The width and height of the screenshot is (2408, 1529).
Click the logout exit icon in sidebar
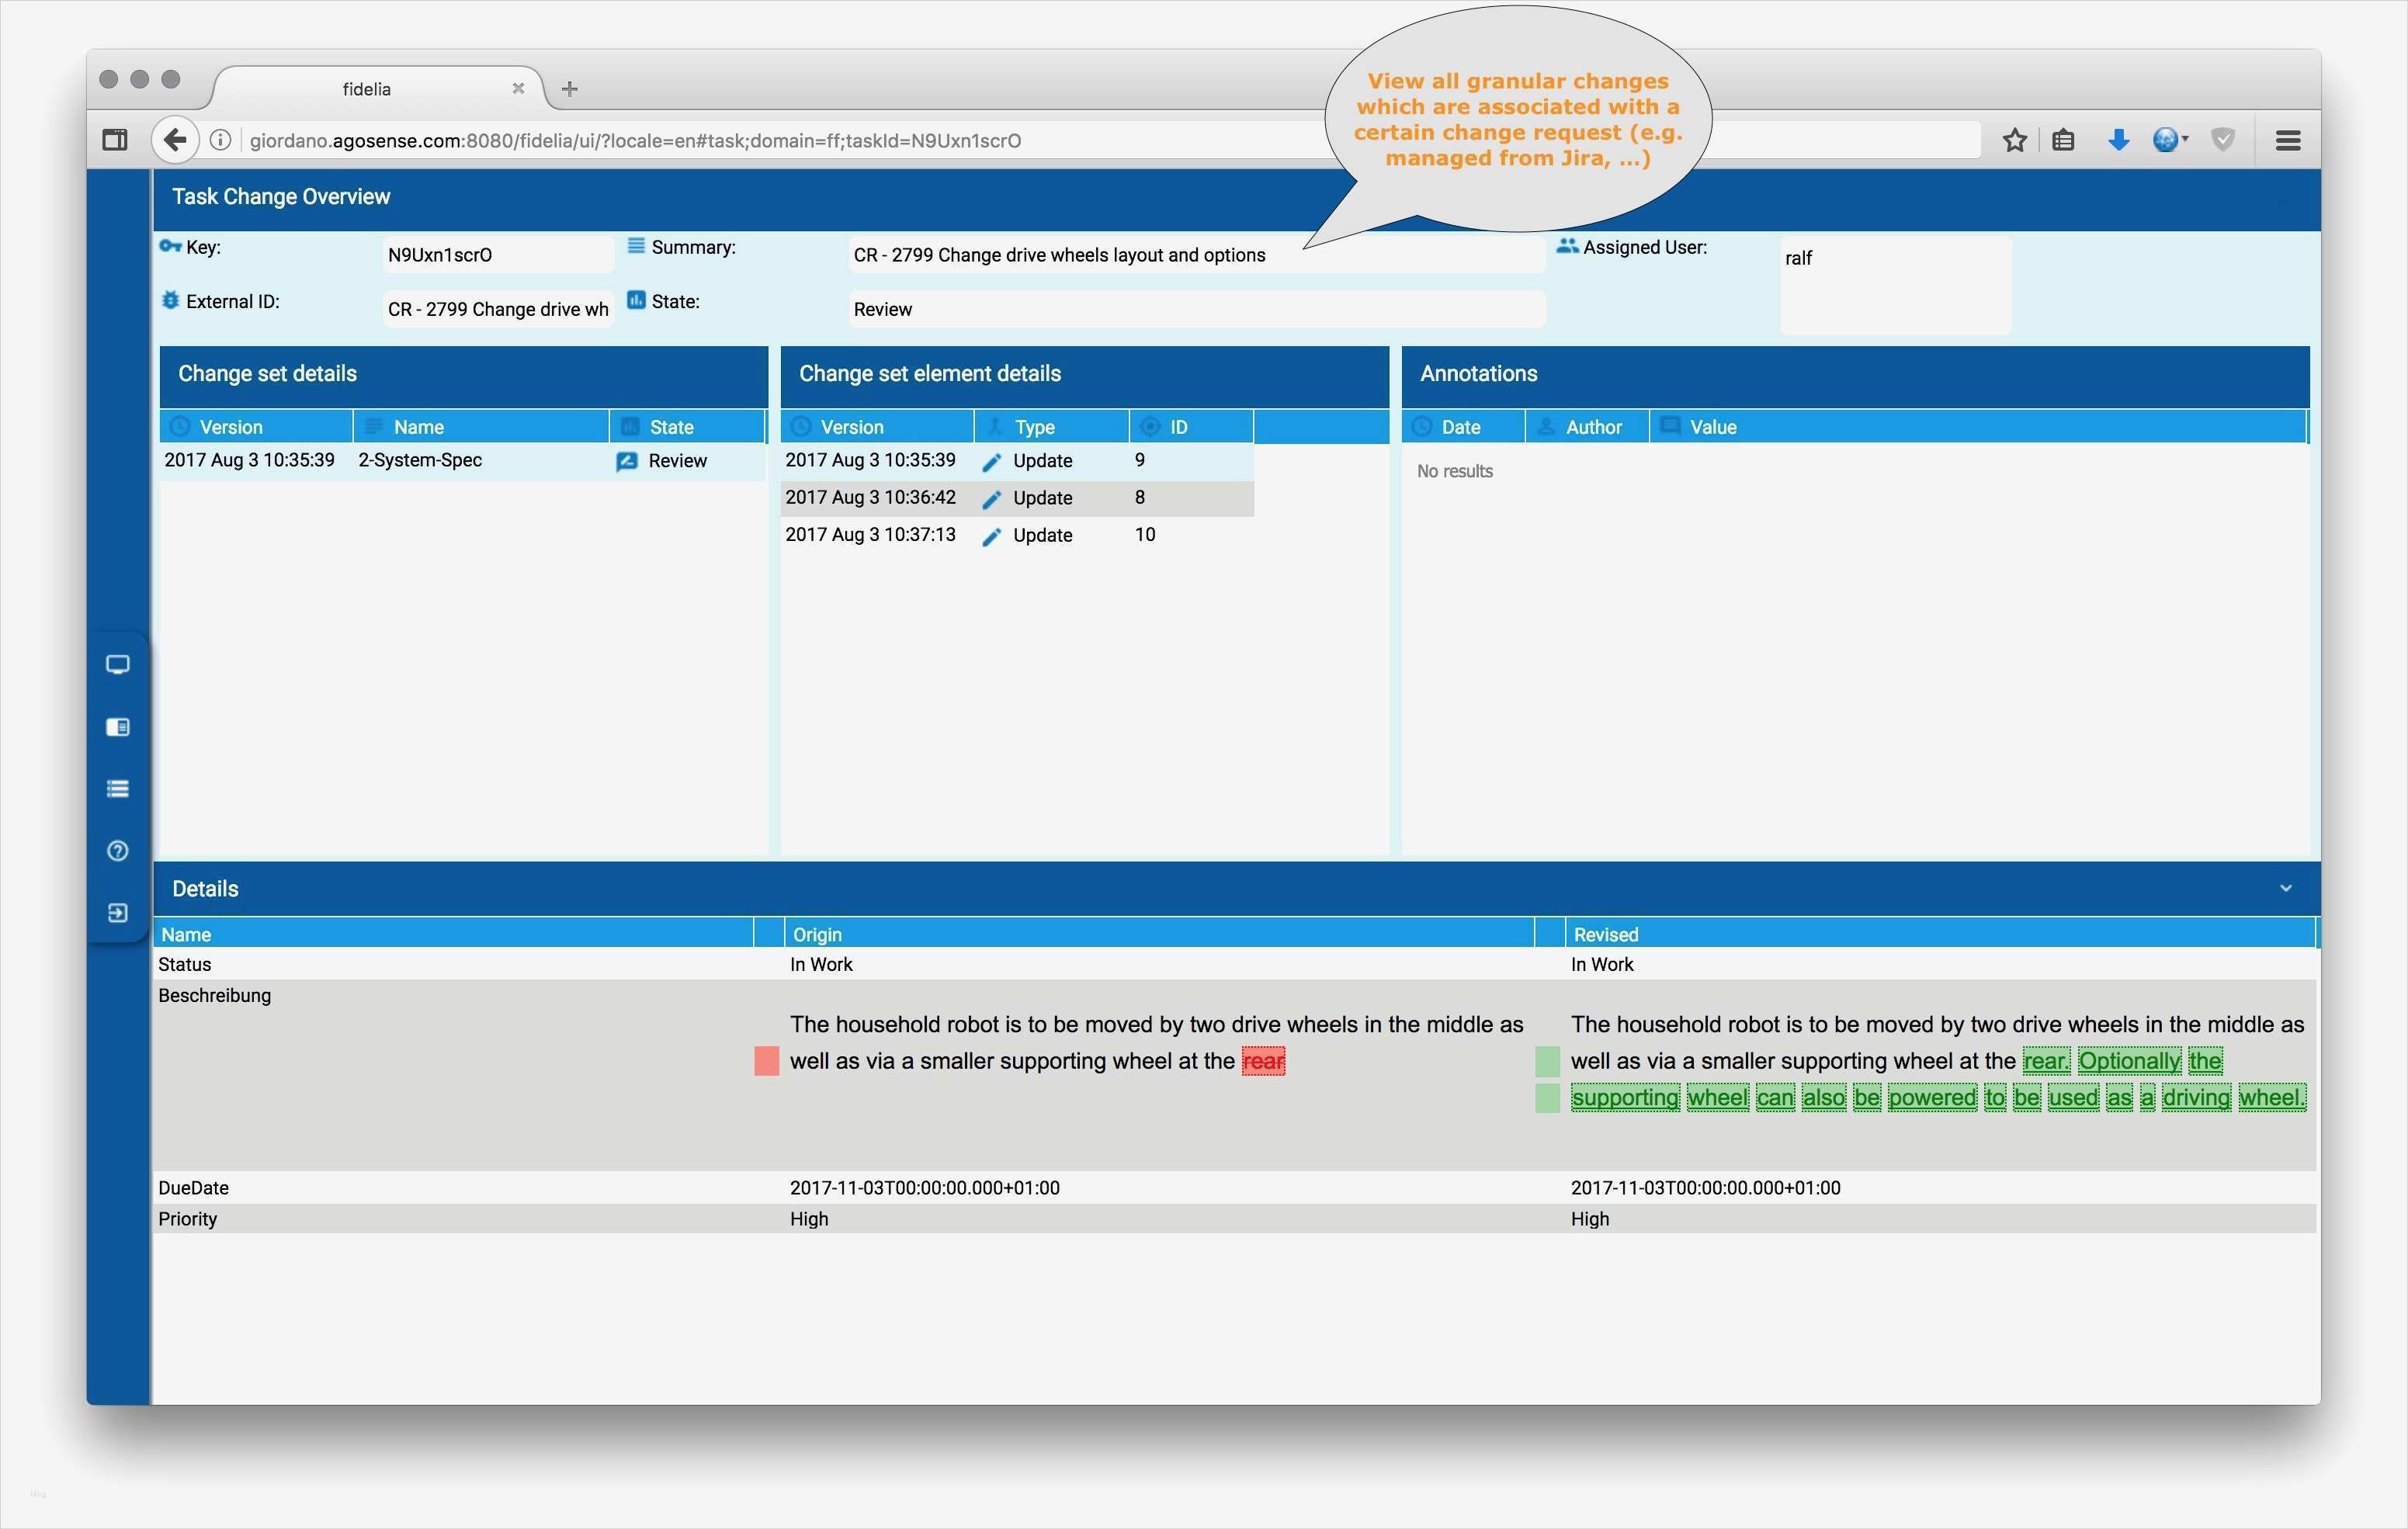click(117, 913)
